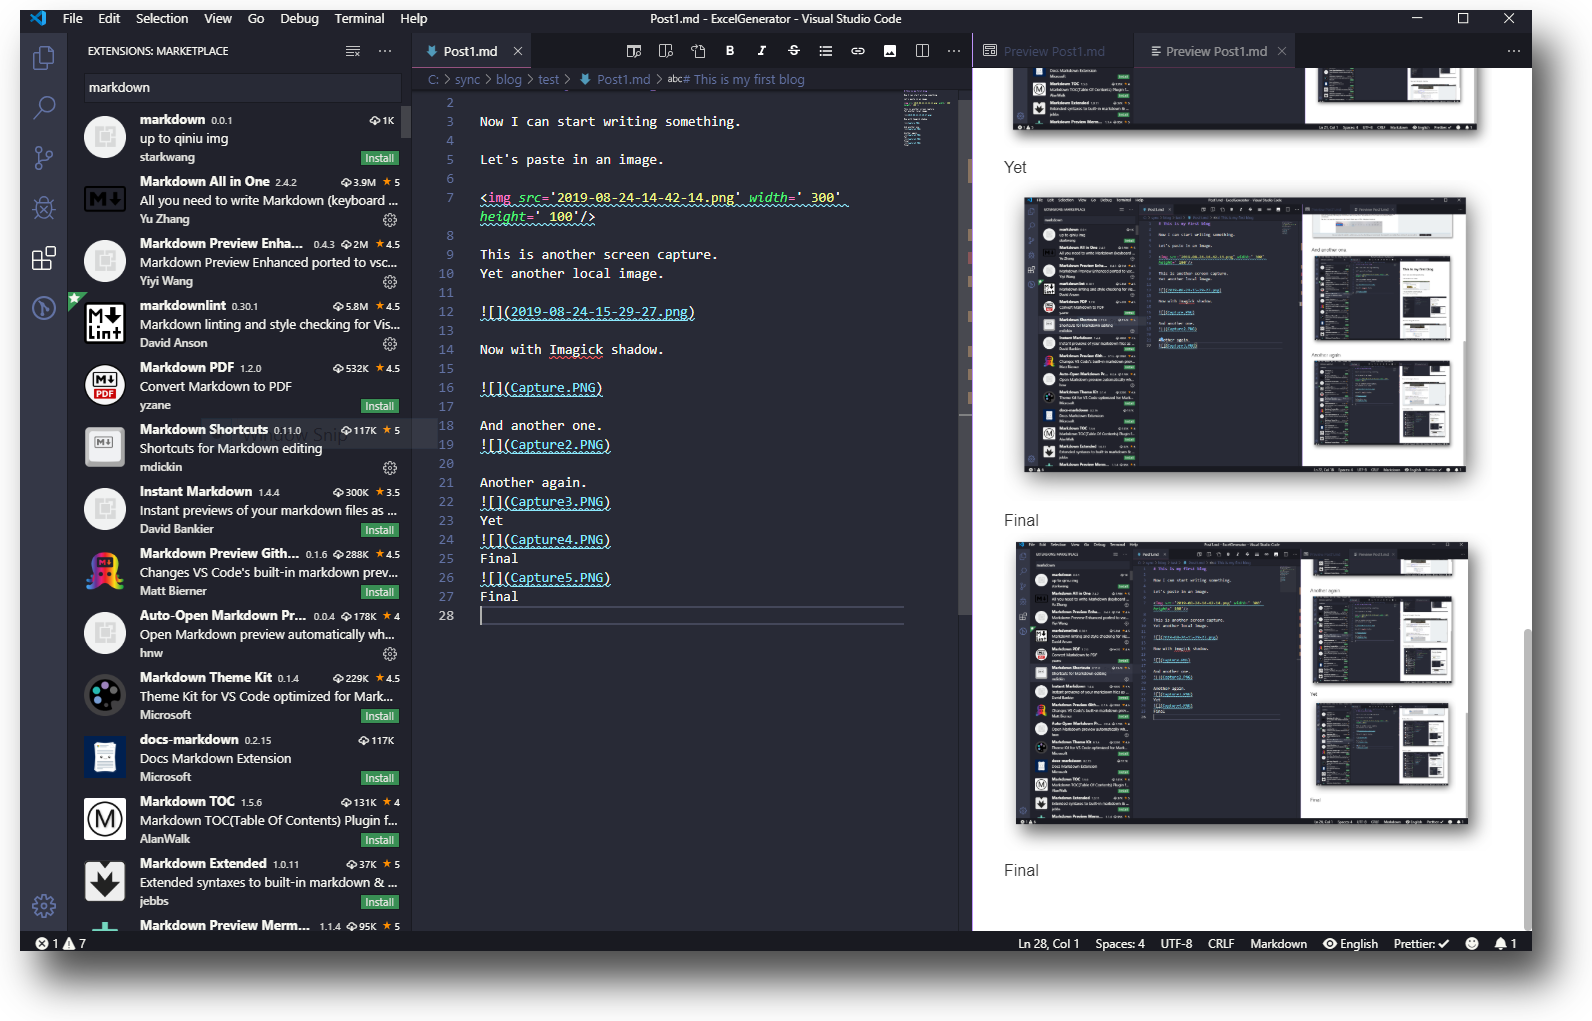
Task: Install the Instant Markdown extension
Action: pos(379,530)
